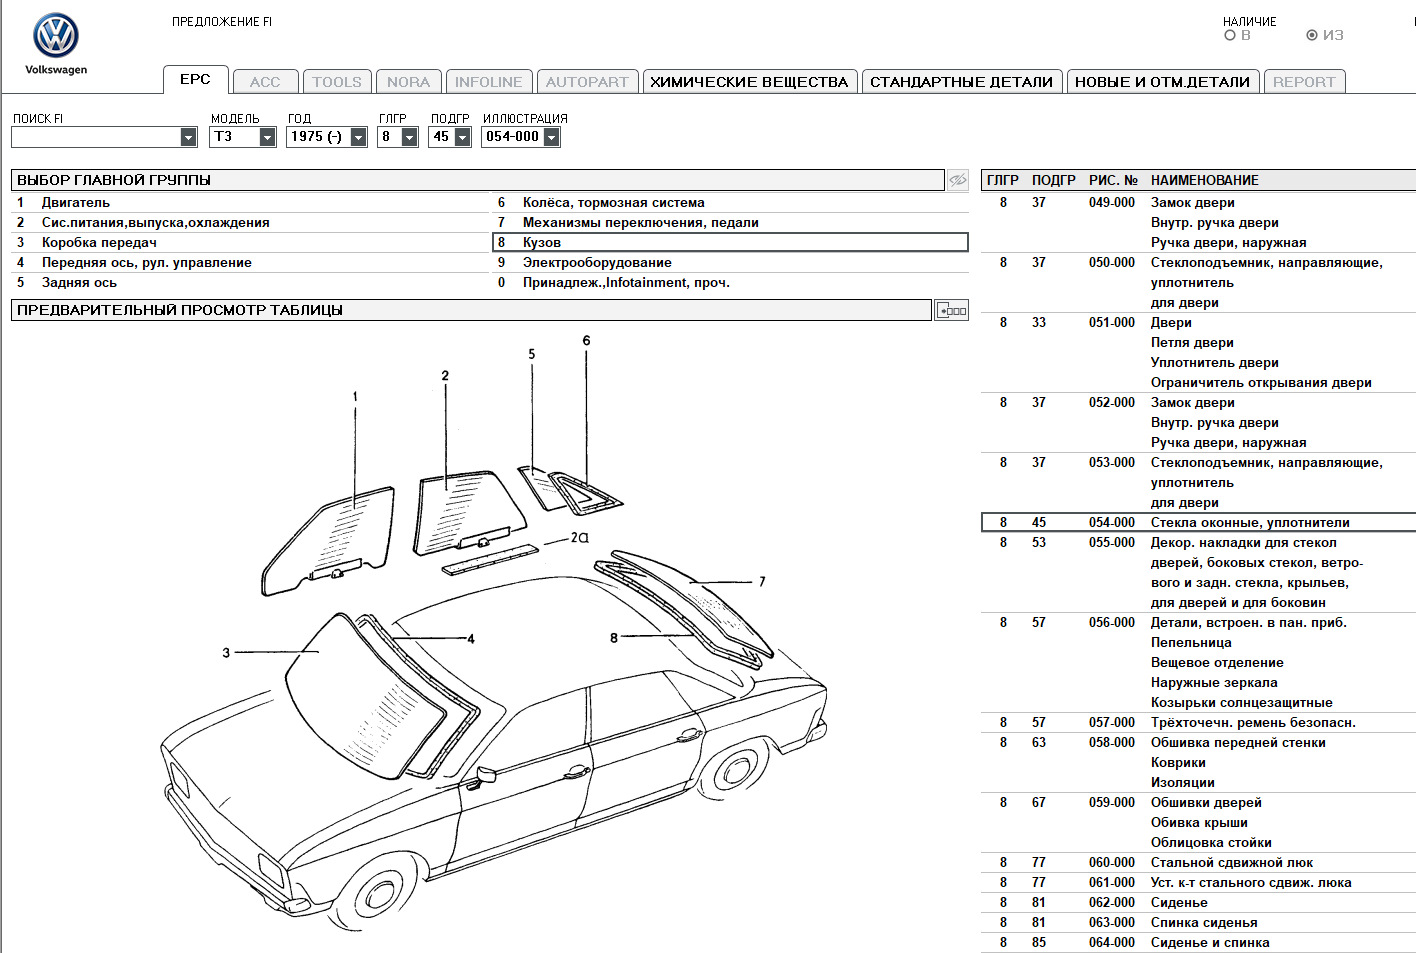1416x953 pixels.
Task: Select the EPC tab
Action: point(195,80)
